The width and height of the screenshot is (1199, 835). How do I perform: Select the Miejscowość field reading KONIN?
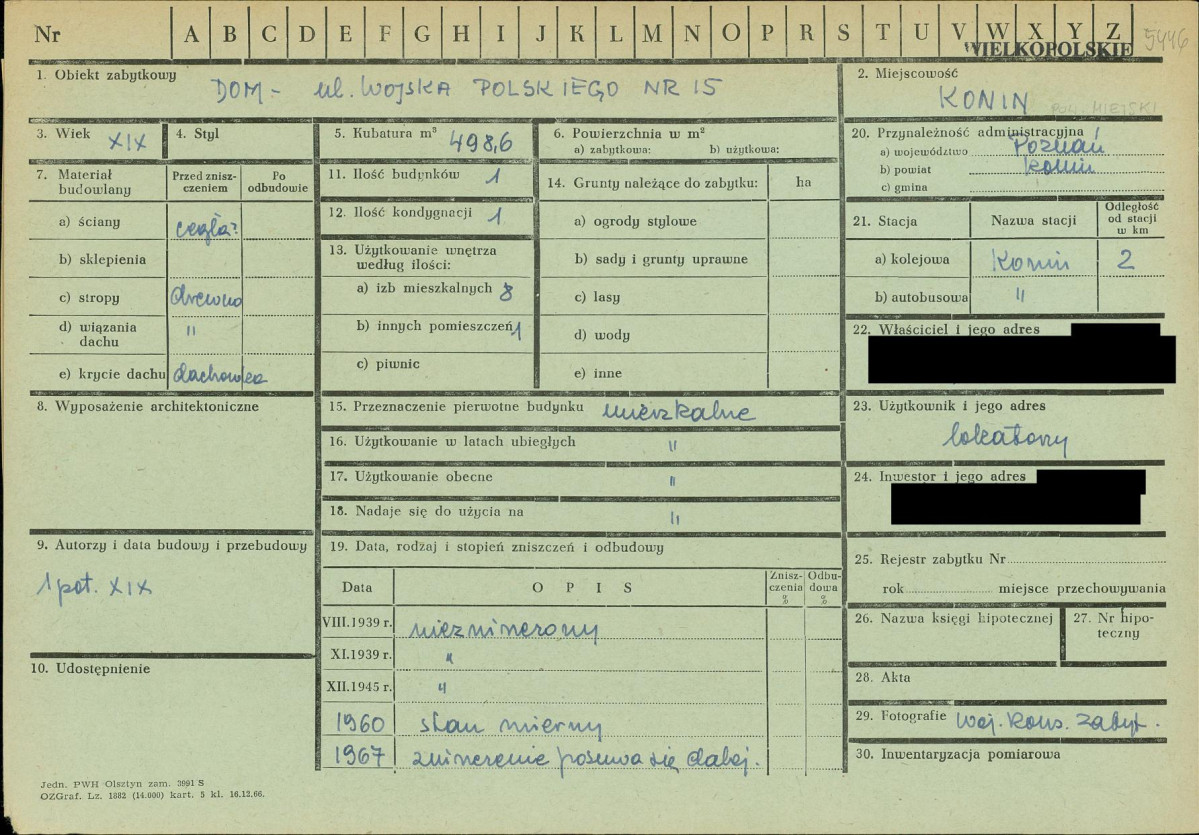(x=1003, y=91)
